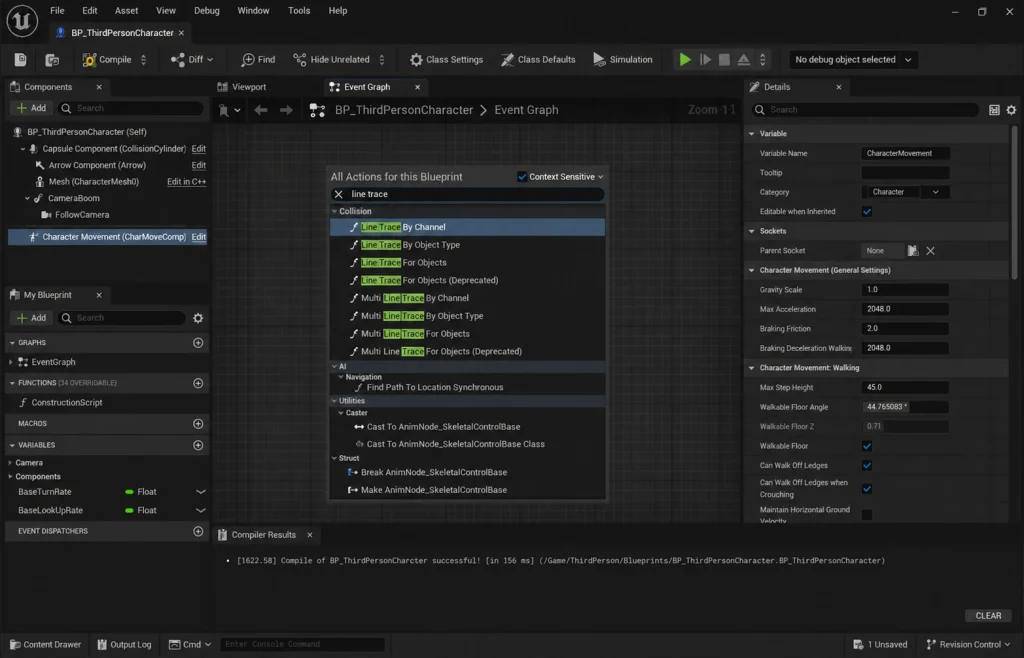Edit the Gravity Scale value field

tap(905, 289)
